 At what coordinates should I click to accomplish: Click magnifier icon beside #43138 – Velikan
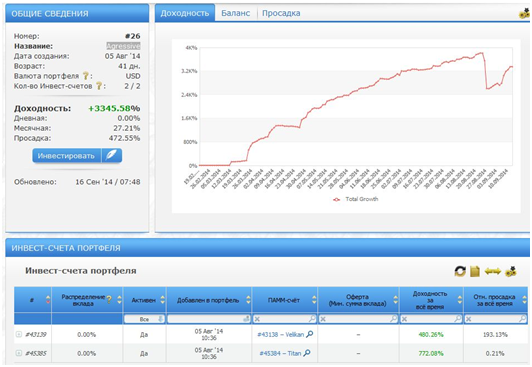(x=309, y=334)
